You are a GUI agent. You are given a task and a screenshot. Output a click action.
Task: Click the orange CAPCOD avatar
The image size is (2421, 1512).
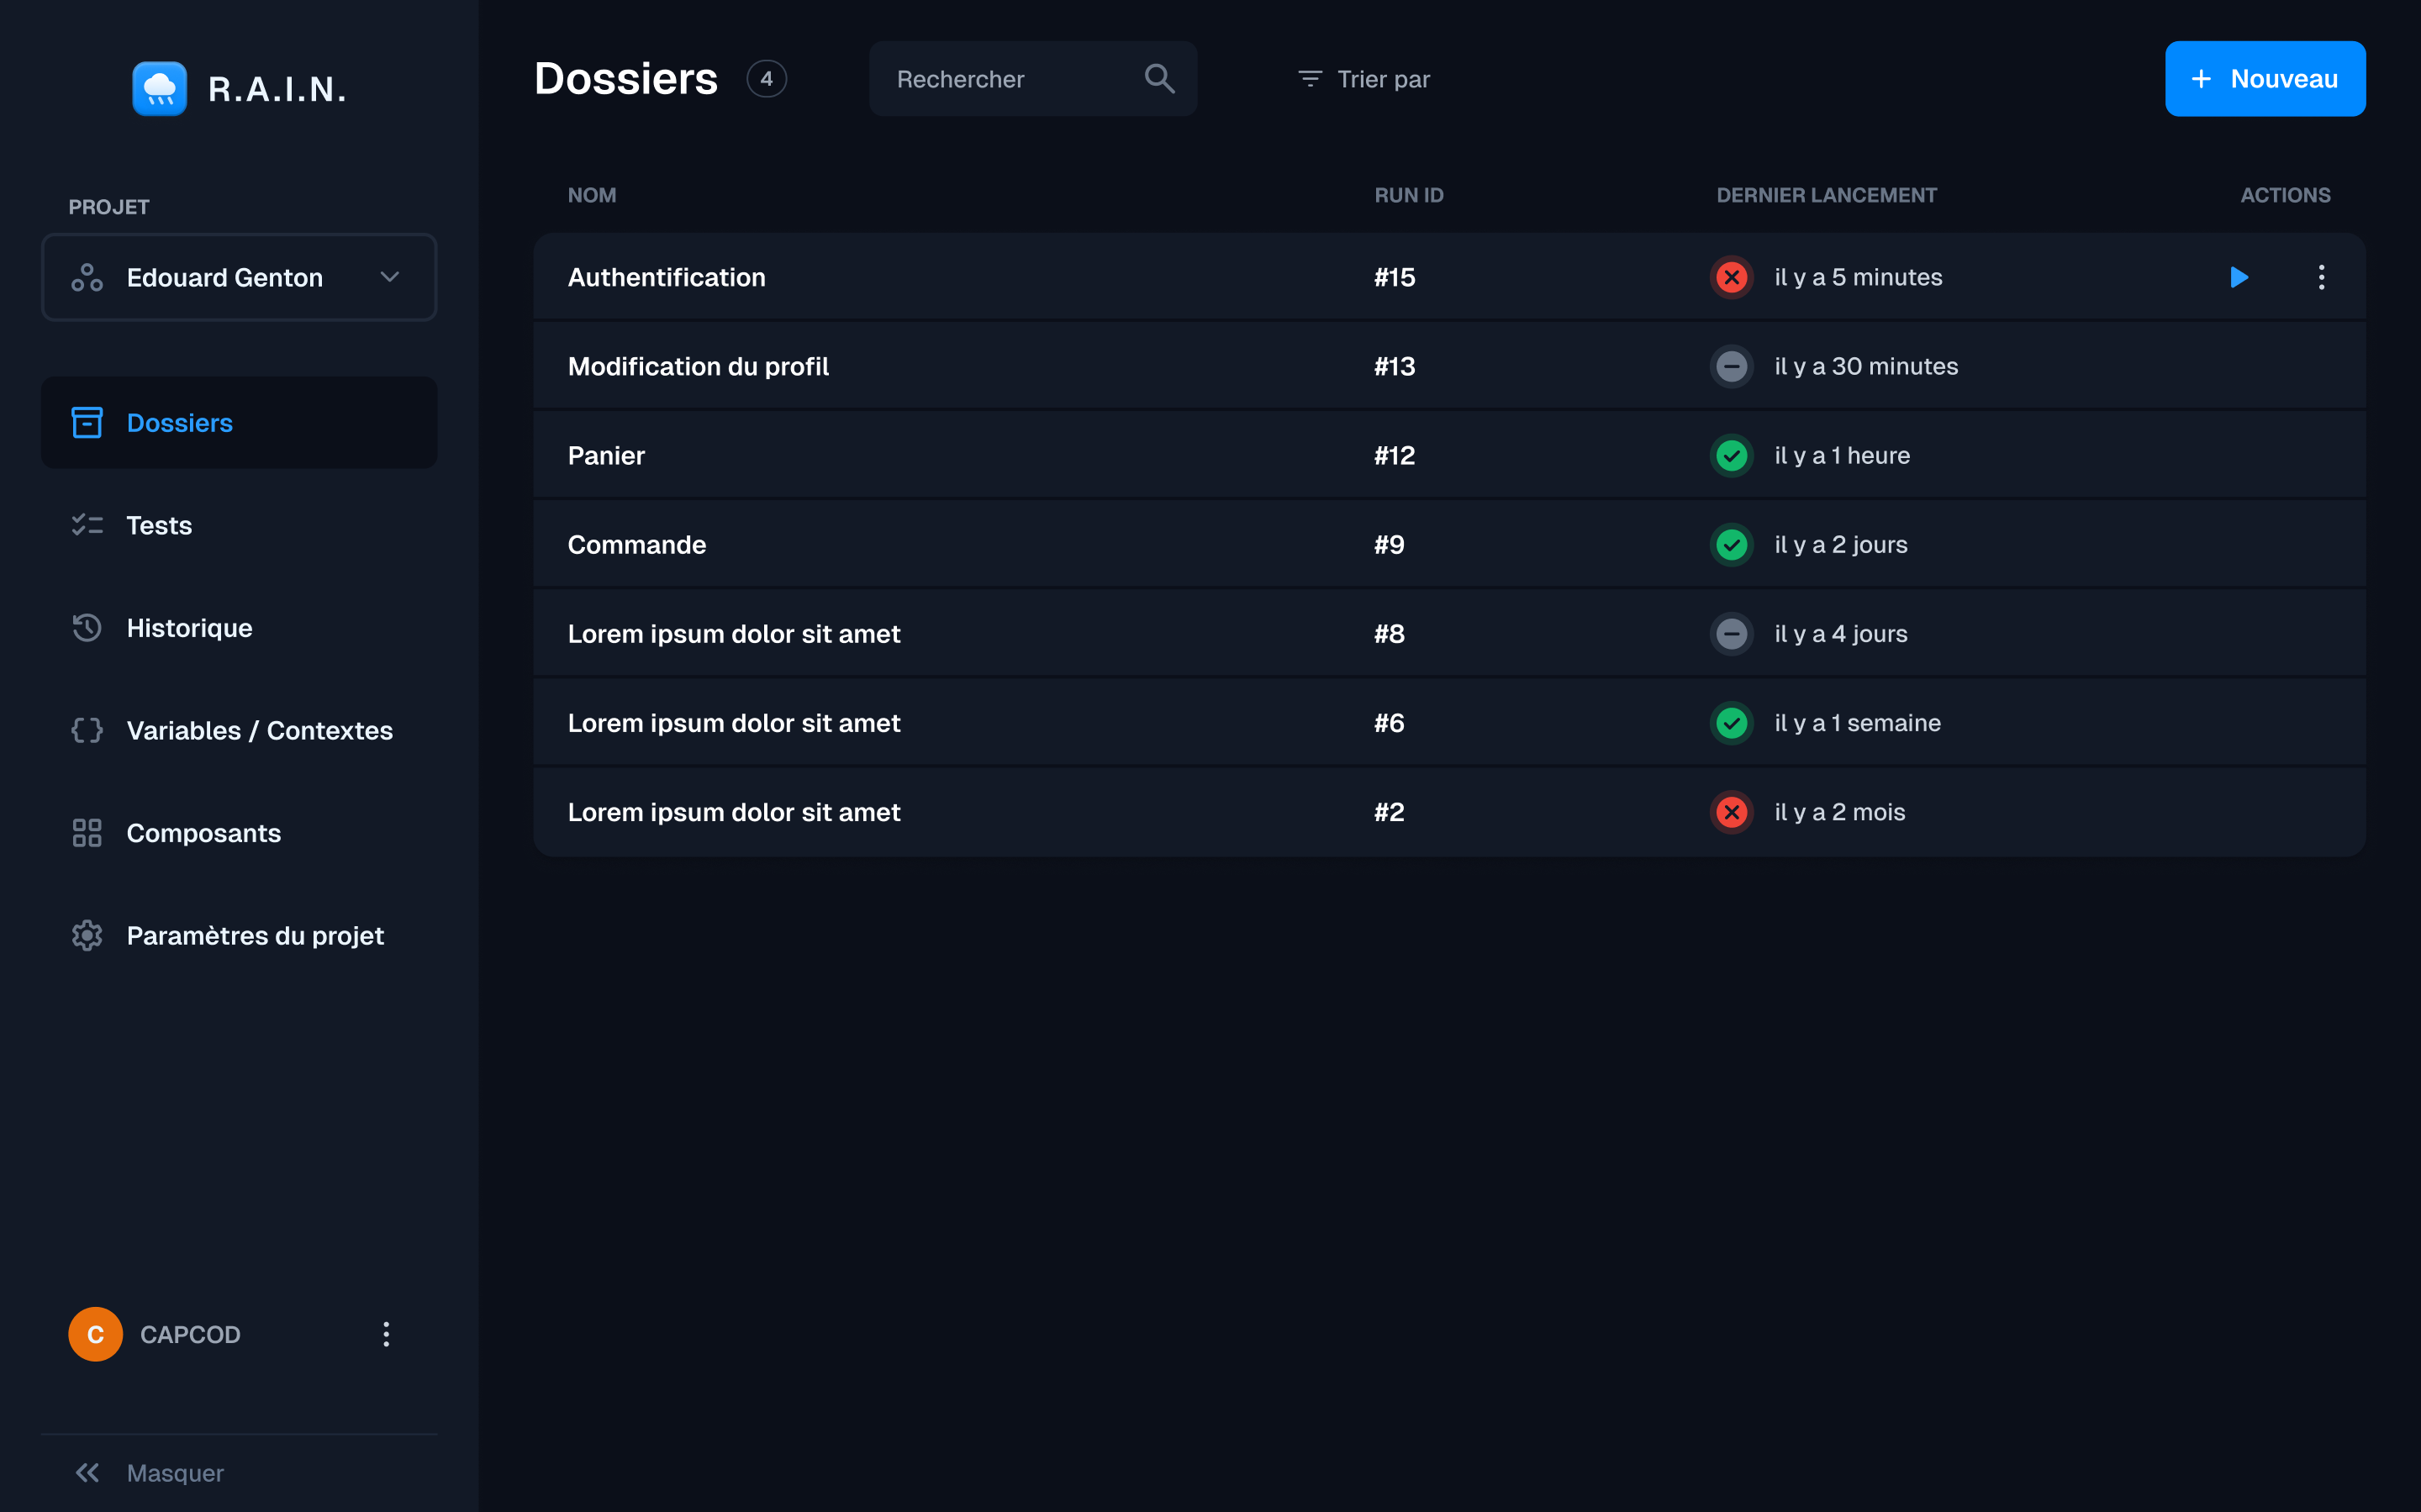pyautogui.click(x=96, y=1334)
